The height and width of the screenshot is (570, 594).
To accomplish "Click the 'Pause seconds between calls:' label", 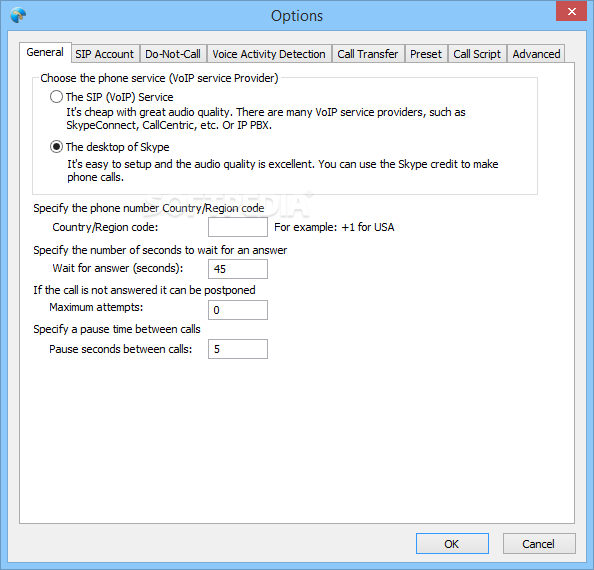I will (120, 349).
